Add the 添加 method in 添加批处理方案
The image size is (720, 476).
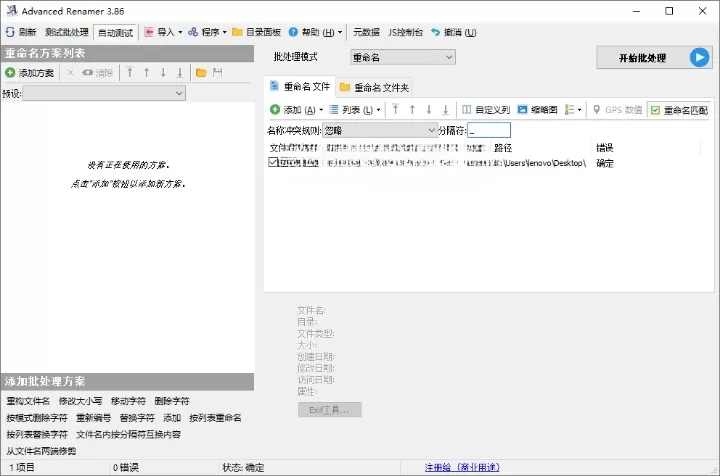click(x=172, y=418)
